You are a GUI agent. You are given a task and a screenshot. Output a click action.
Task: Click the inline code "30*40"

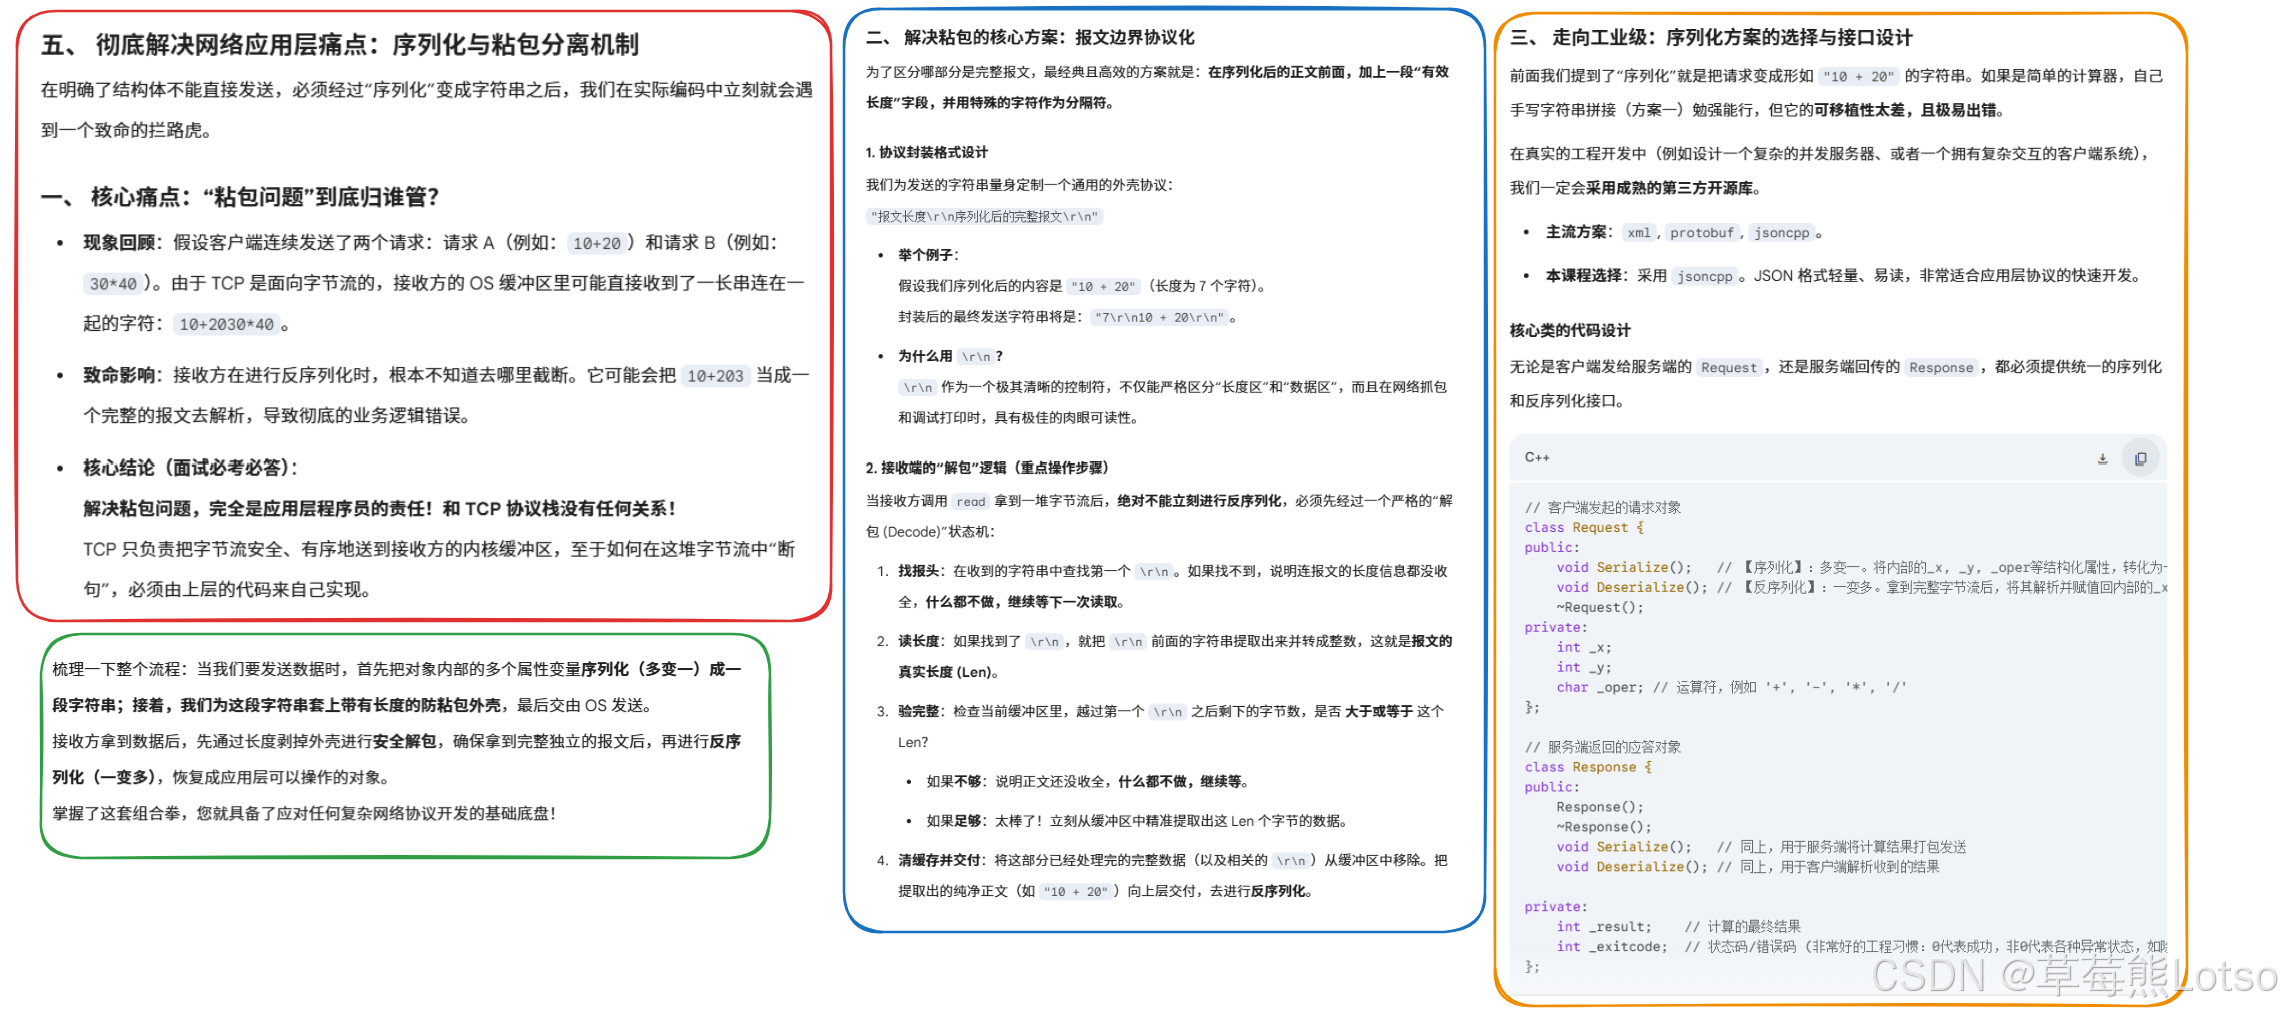pyautogui.click(x=112, y=284)
